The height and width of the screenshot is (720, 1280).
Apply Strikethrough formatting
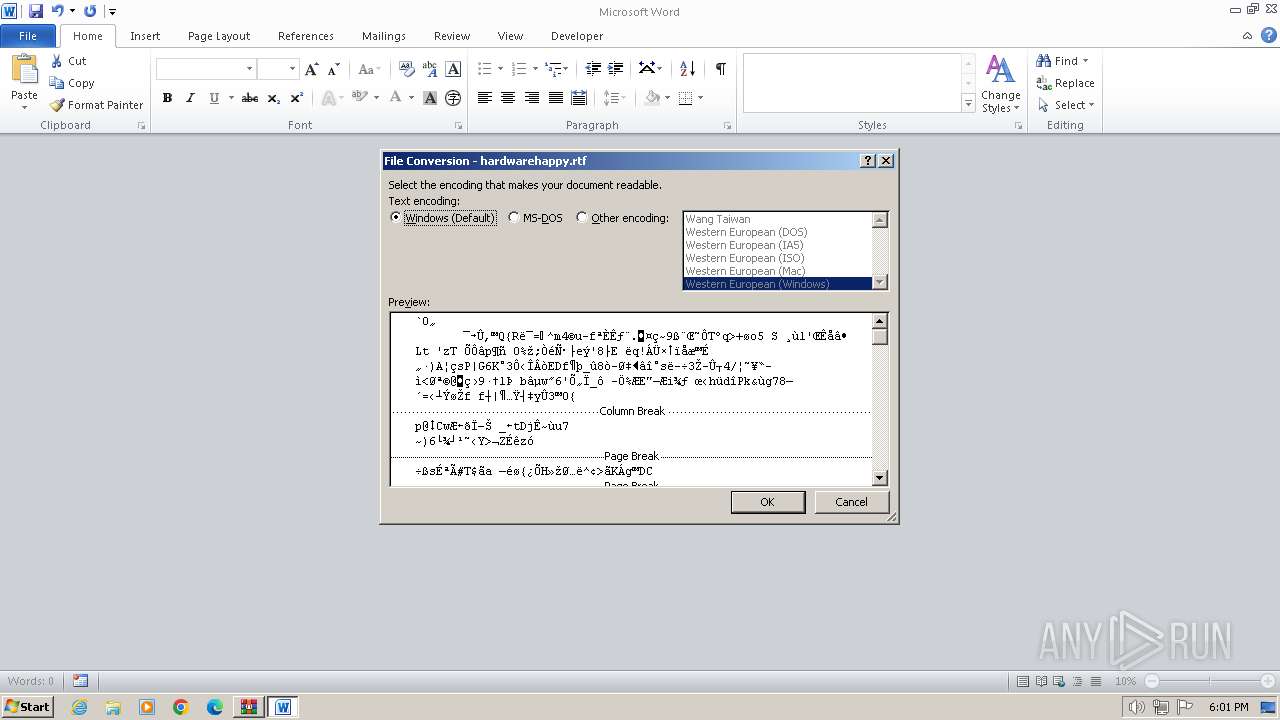(x=250, y=98)
